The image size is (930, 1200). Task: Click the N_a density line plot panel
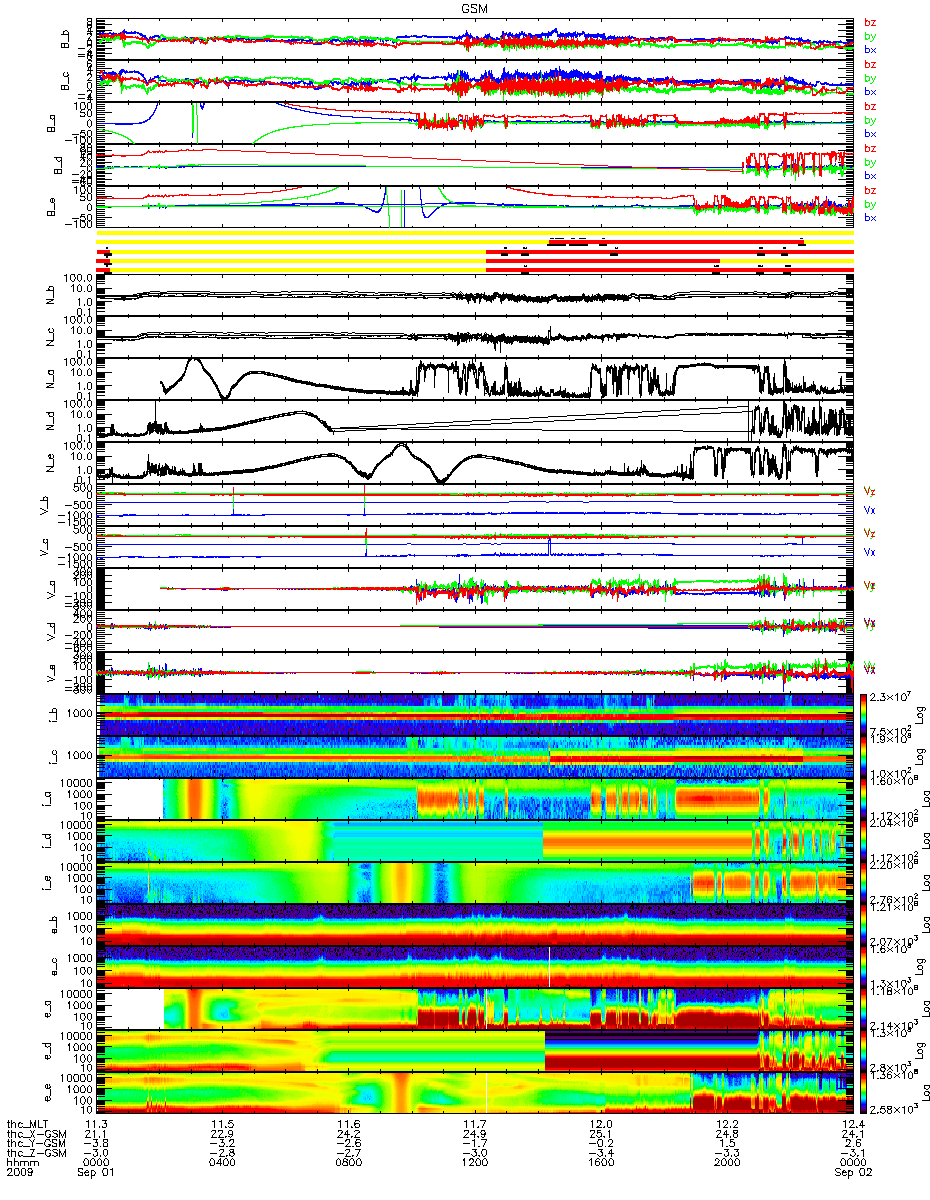tap(475, 380)
